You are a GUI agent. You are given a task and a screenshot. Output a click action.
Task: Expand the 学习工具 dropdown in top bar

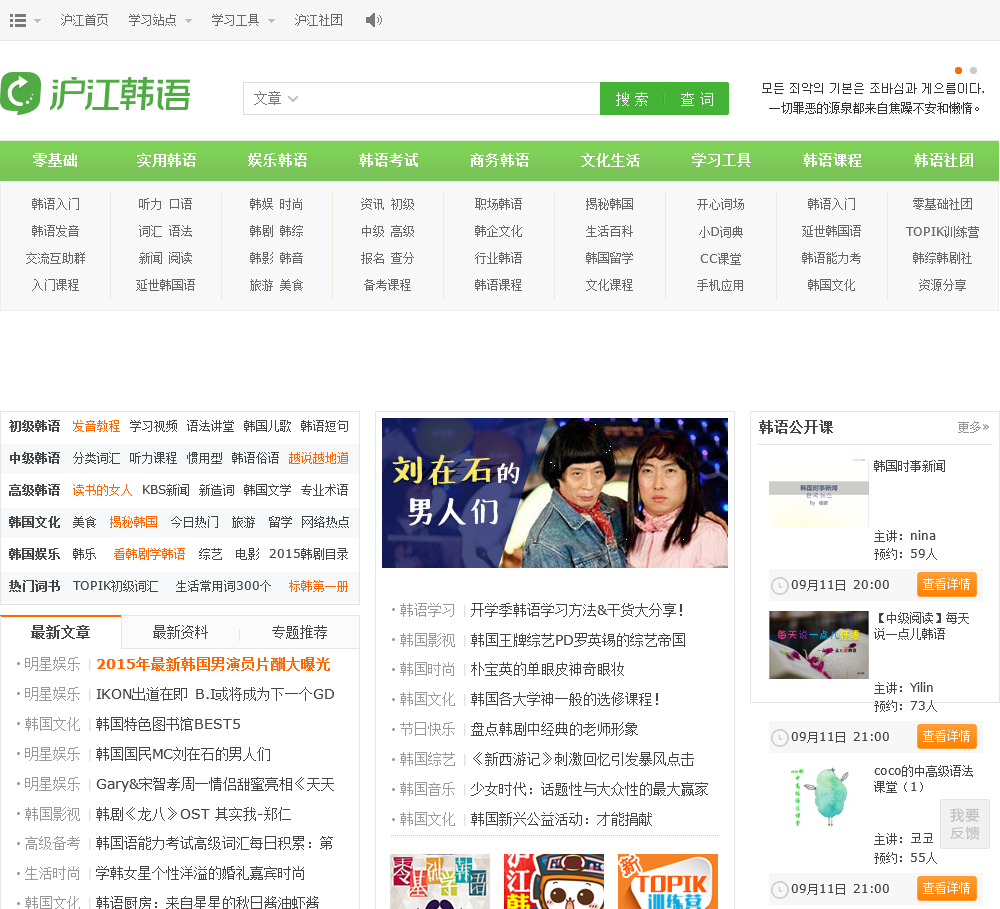(242, 20)
